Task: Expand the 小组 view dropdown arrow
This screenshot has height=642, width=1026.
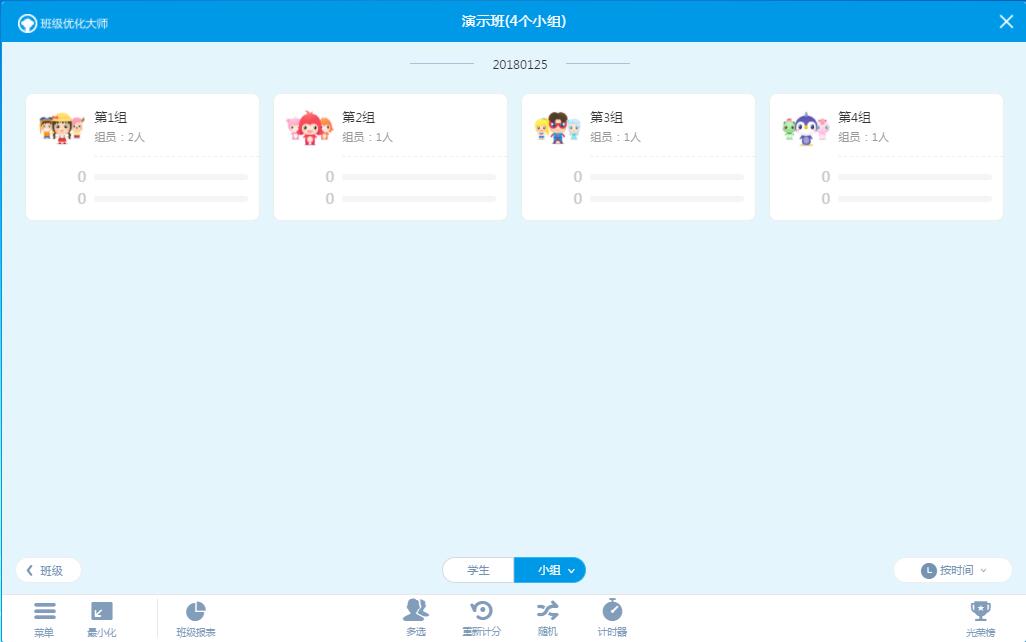Action: click(571, 570)
